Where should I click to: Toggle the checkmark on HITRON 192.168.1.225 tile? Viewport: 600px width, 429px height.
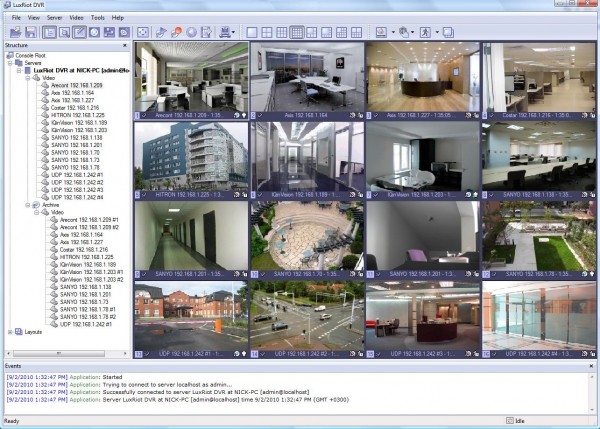click(146, 195)
